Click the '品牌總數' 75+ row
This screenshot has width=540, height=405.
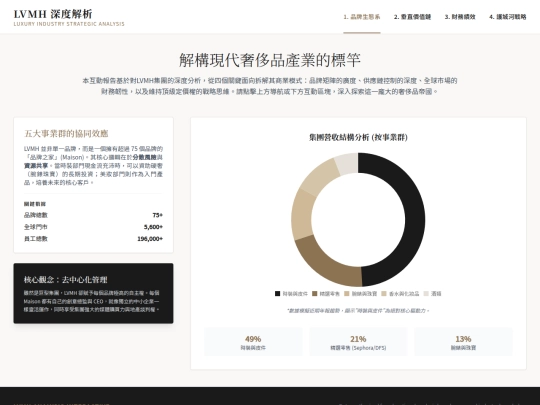(x=93, y=215)
